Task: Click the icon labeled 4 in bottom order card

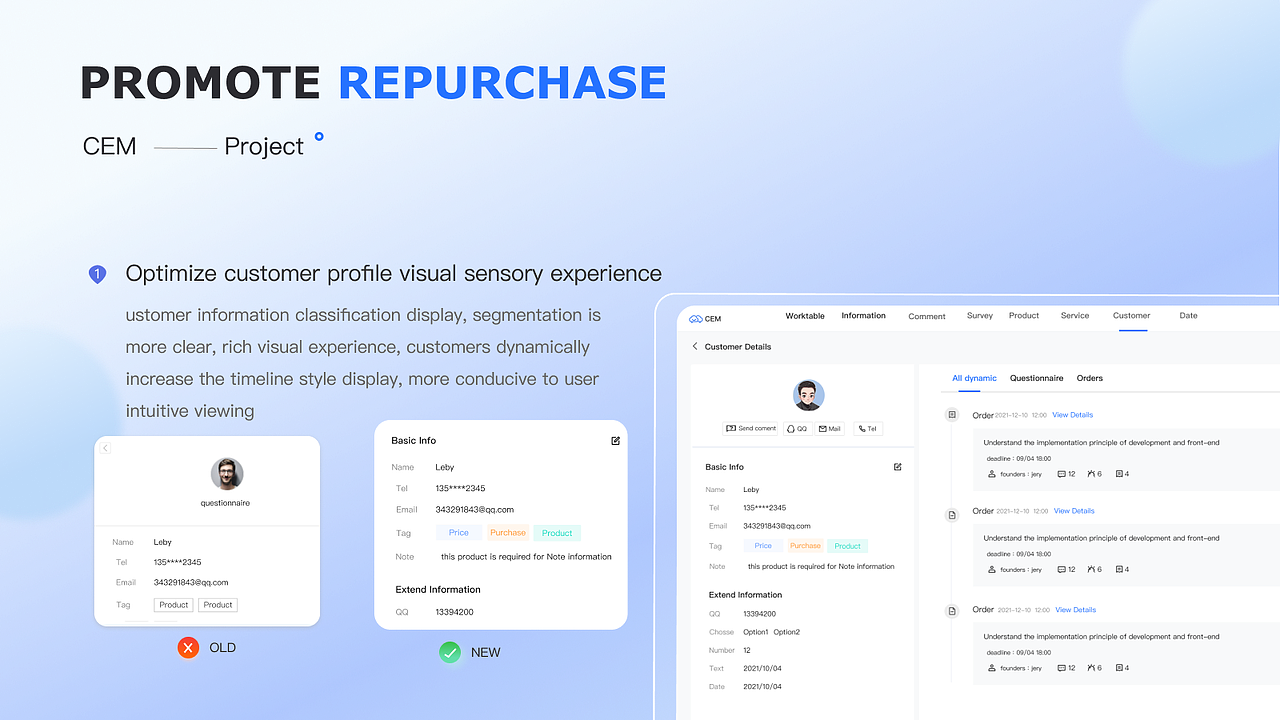Action: pyautogui.click(x=1119, y=668)
